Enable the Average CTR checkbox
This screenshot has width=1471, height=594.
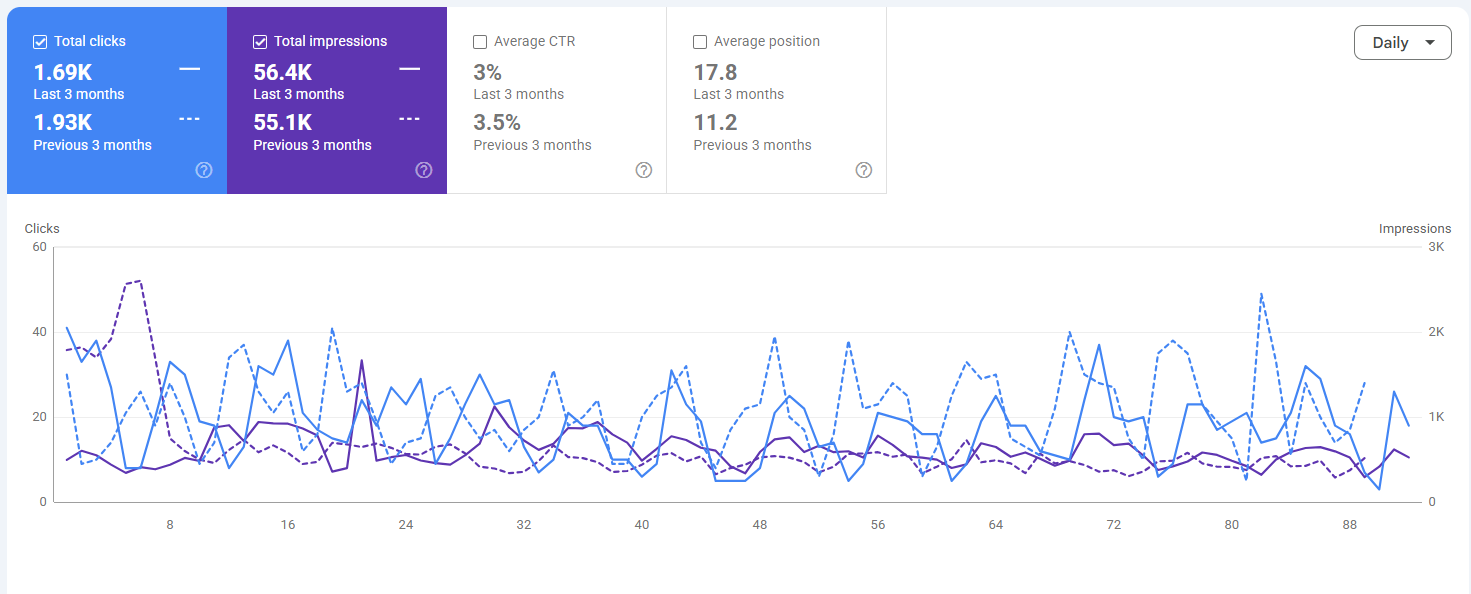pos(480,42)
